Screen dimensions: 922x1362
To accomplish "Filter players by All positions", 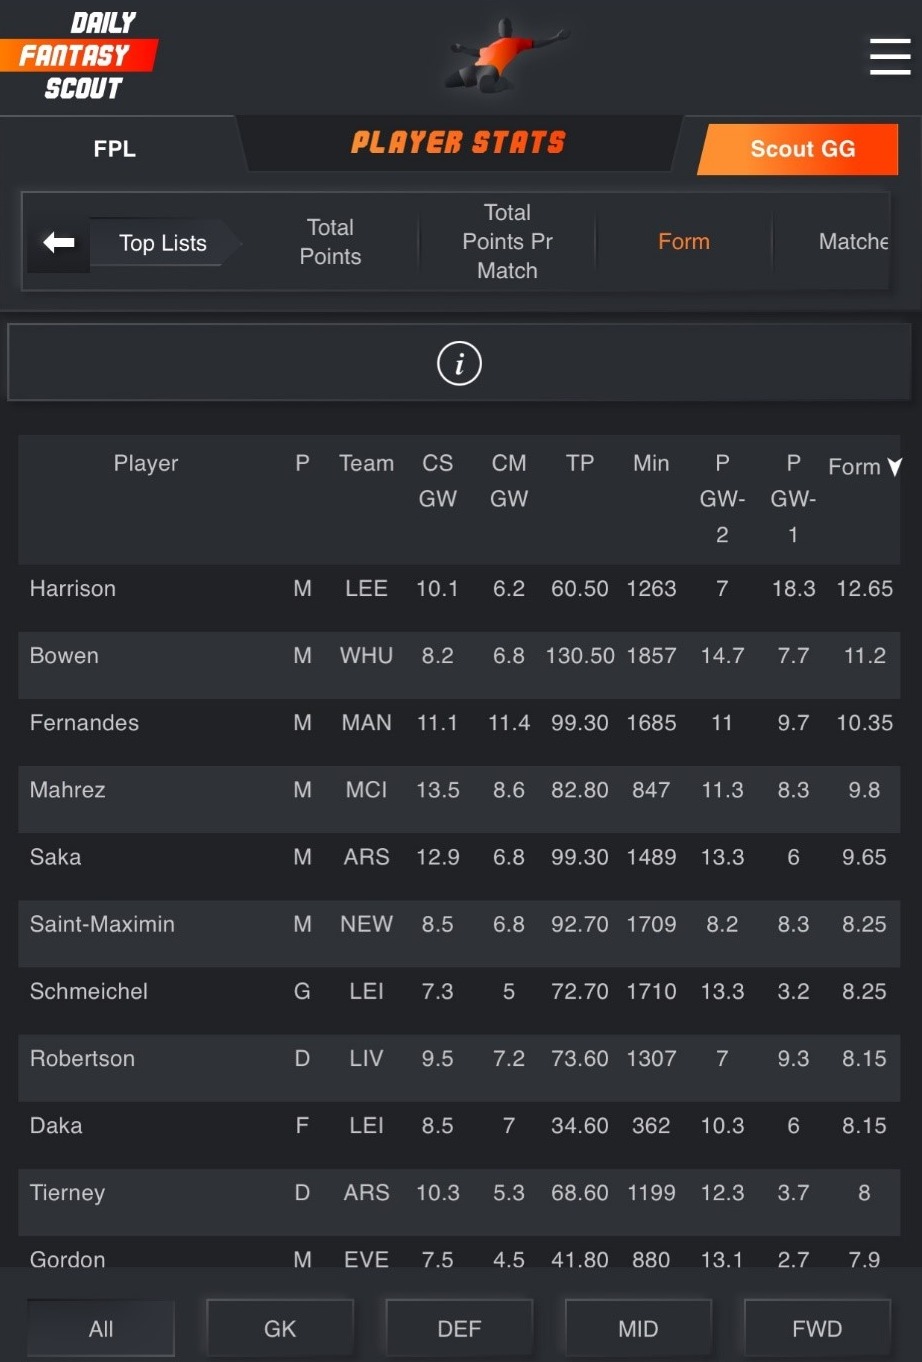I will pos(101,1328).
